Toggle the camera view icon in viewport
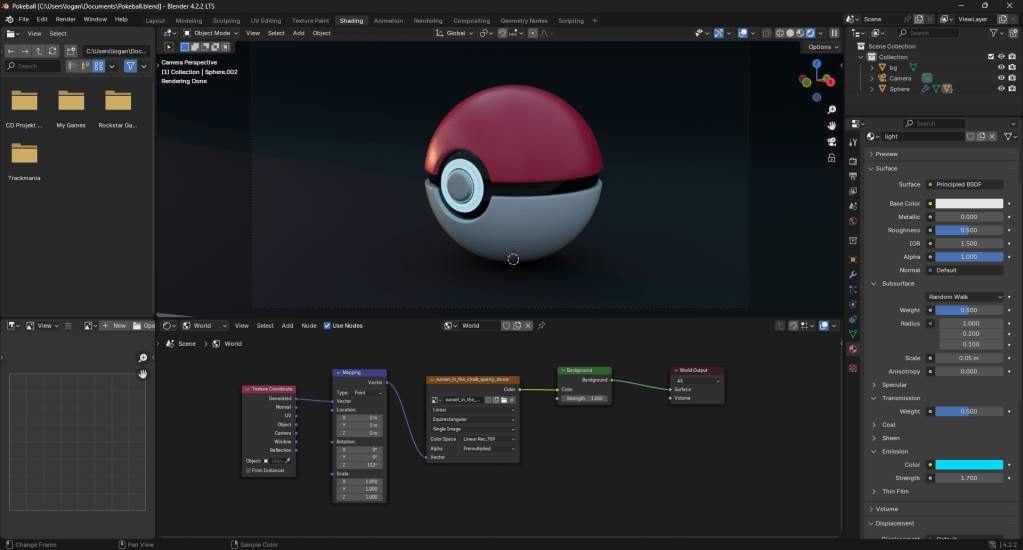The width and height of the screenshot is (1023, 550). pyautogui.click(x=832, y=141)
